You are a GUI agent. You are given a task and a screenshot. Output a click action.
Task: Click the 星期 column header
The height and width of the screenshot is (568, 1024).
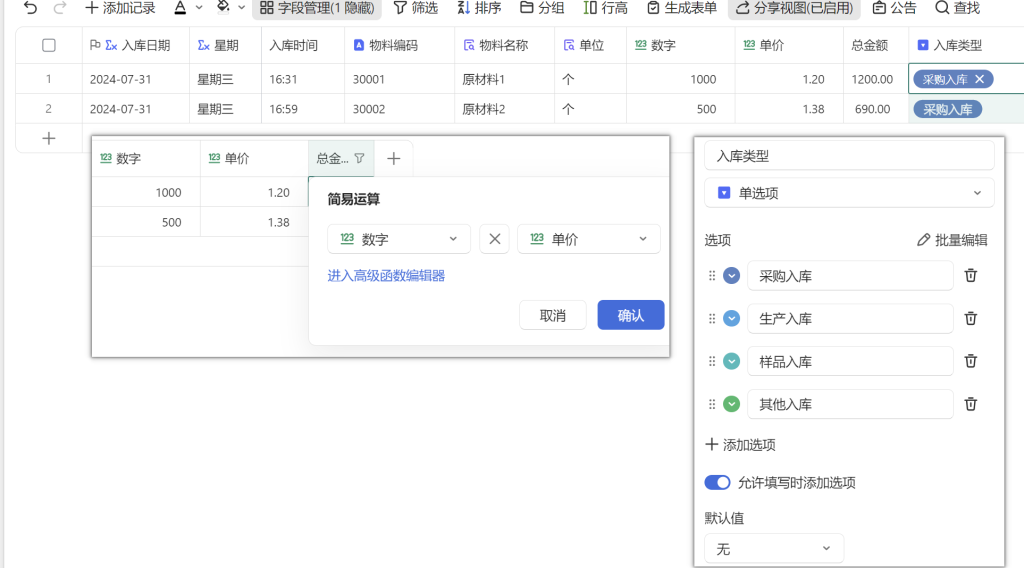(x=225, y=46)
